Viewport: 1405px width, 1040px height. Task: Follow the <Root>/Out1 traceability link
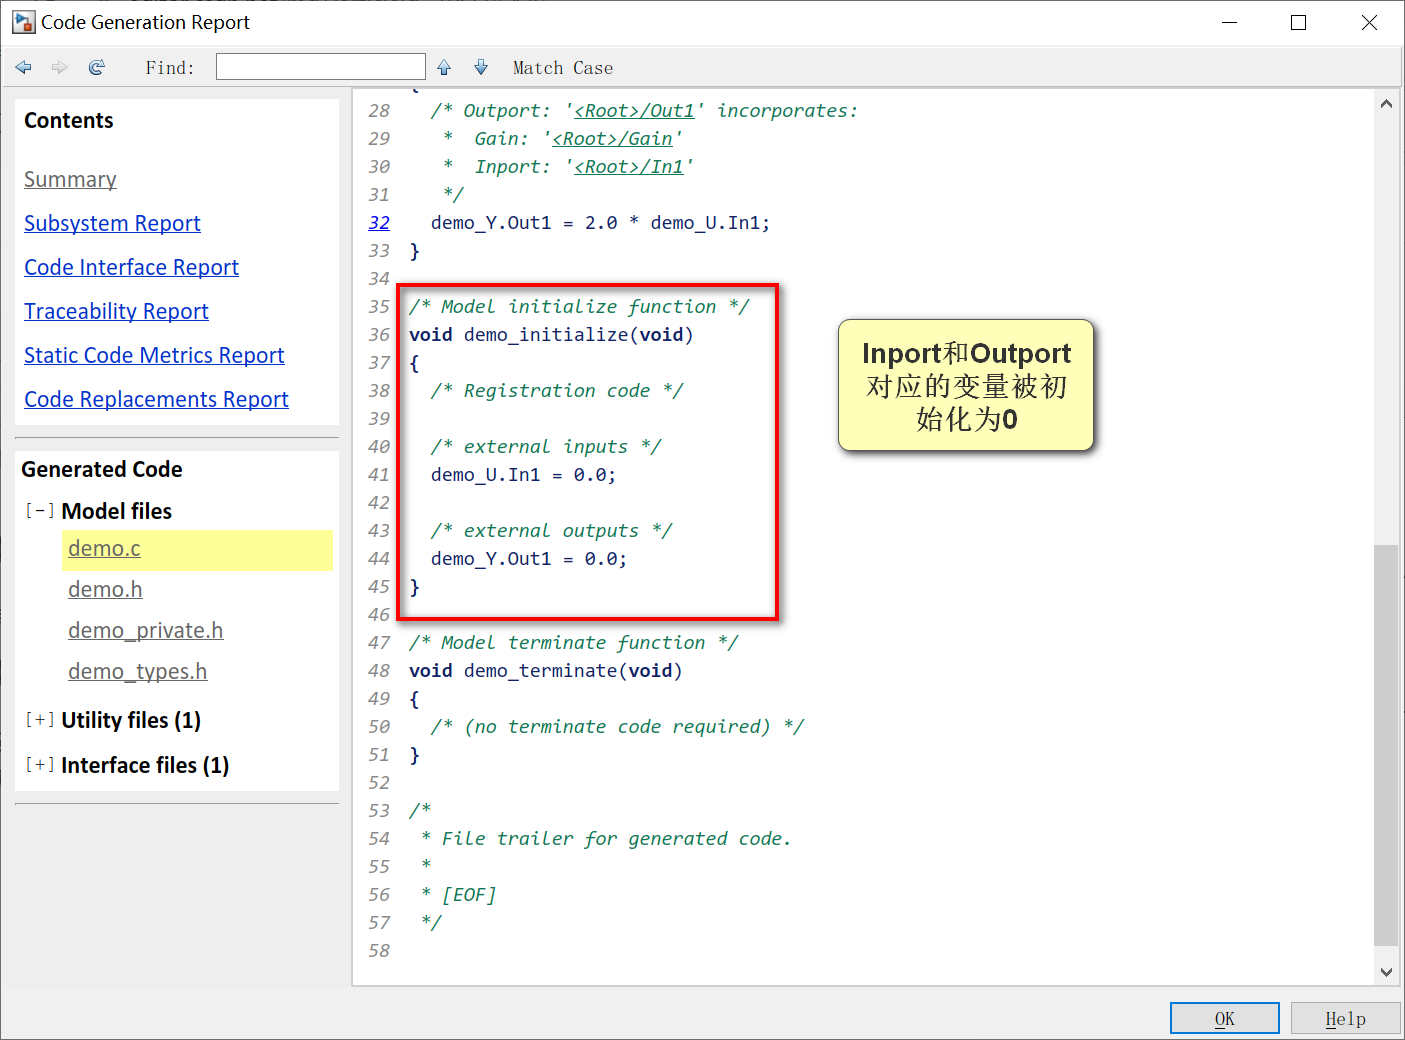click(634, 111)
